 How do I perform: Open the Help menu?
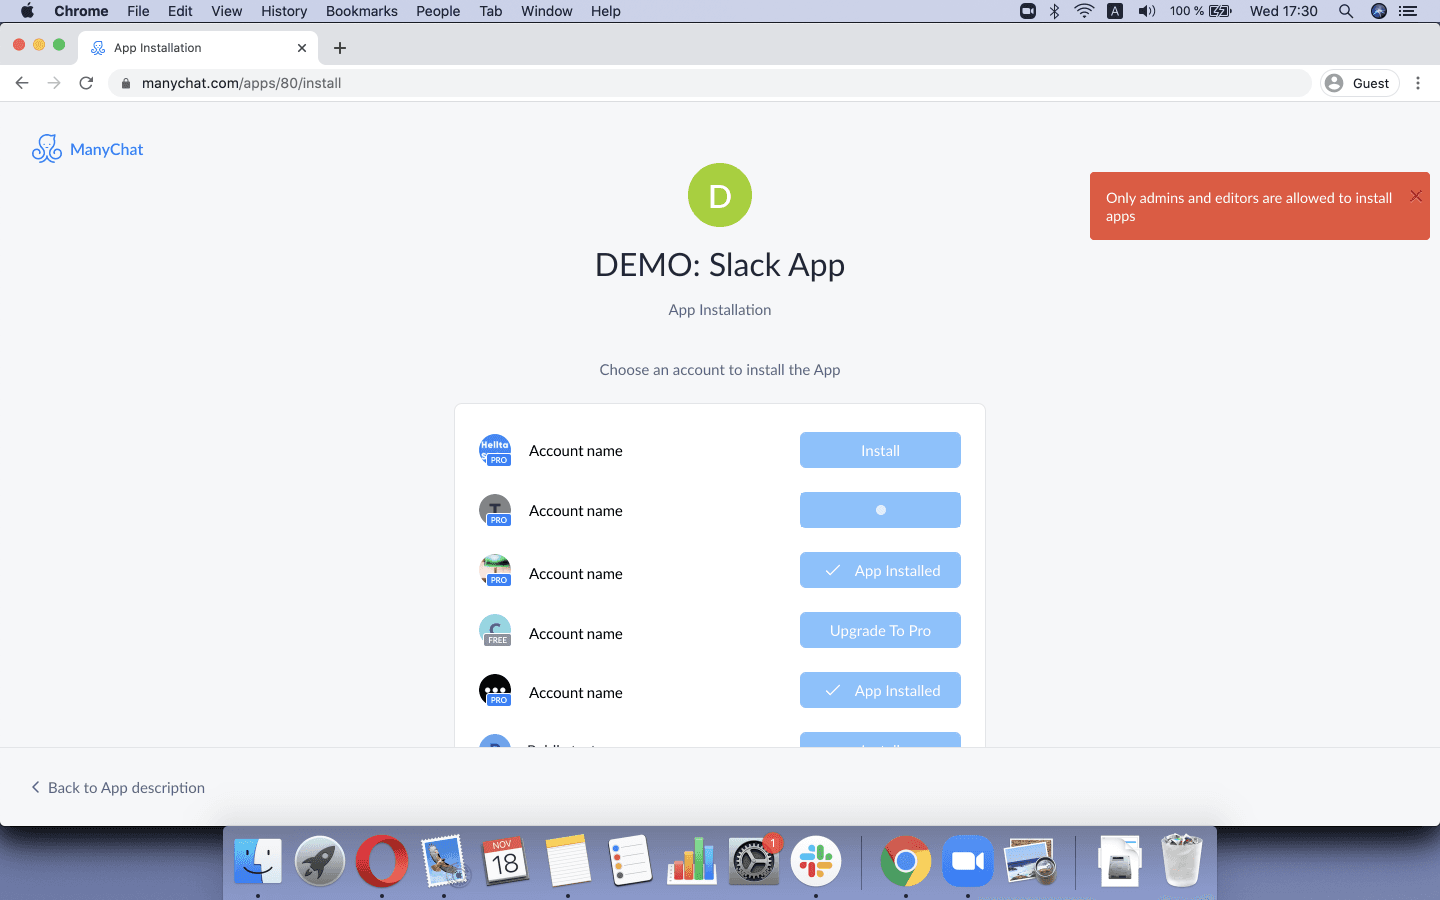[606, 11]
